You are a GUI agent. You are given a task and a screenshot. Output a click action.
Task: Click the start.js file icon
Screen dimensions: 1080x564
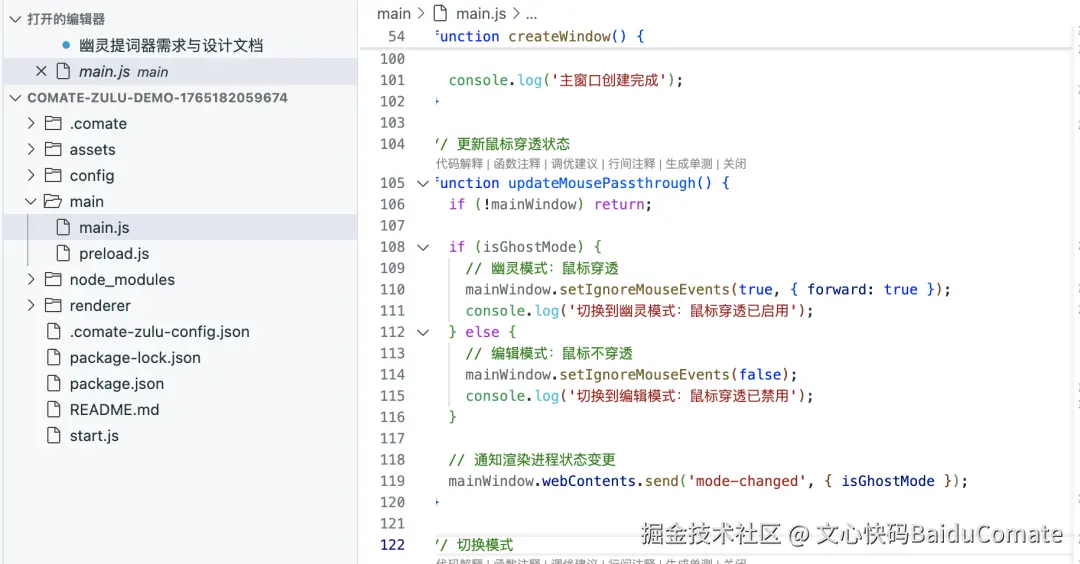coord(53,436)
